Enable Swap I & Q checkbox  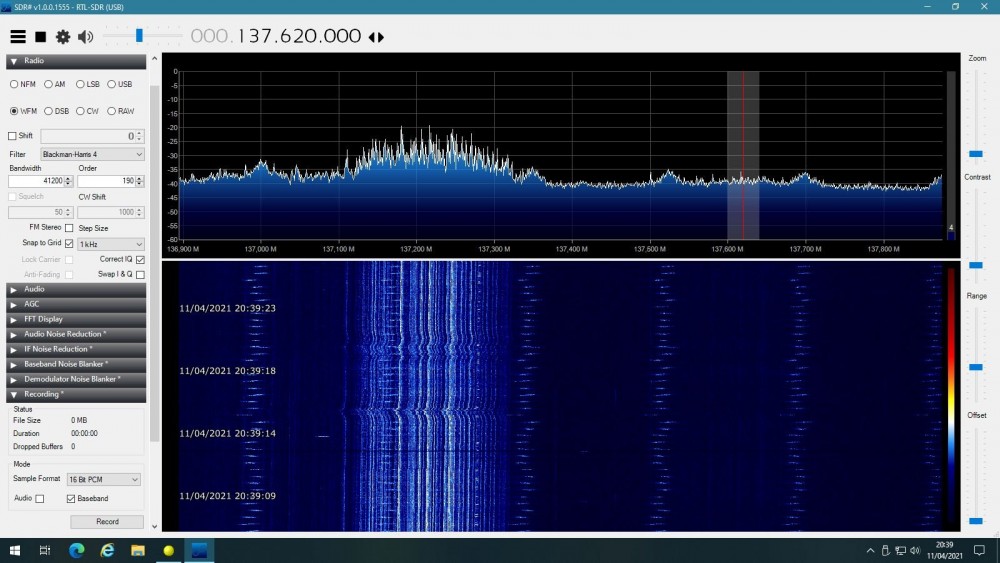point(140,274)
